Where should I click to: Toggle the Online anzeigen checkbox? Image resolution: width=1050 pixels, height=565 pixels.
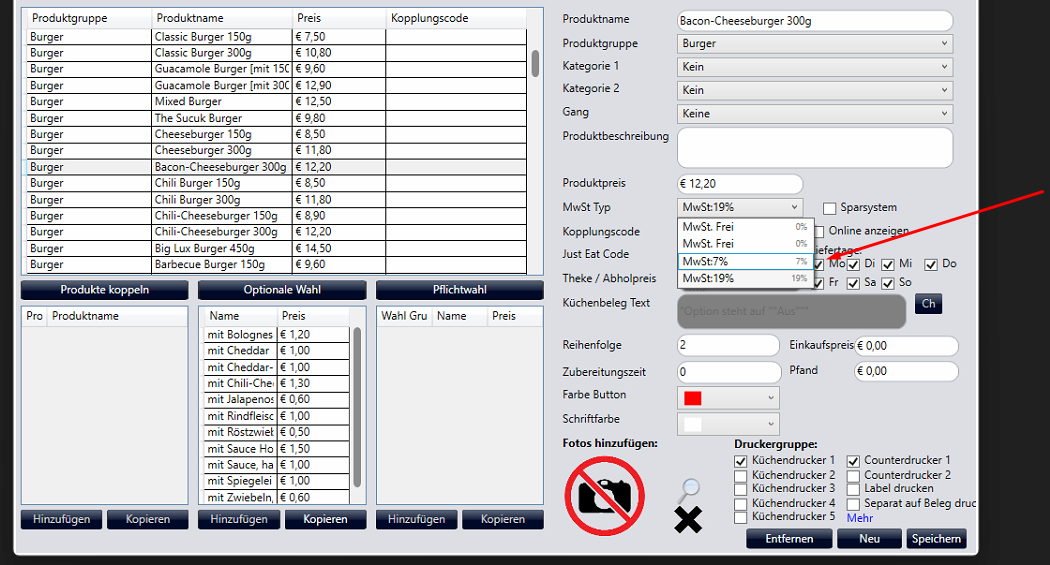coord(818,231)
